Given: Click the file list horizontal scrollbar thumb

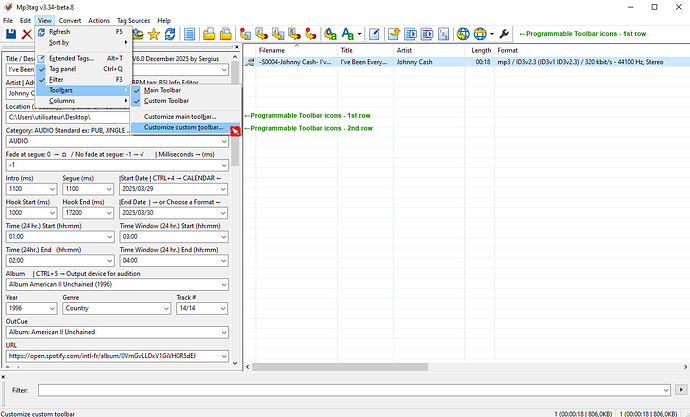Looking at the screenshot, I should pyautogui.click(x=340, y=366).
